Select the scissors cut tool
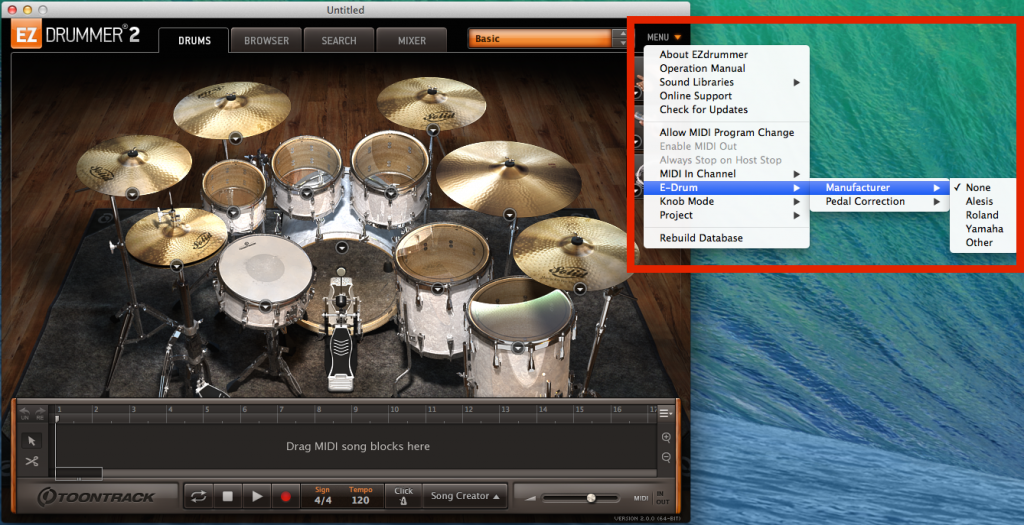 click(x=31, y=461)
